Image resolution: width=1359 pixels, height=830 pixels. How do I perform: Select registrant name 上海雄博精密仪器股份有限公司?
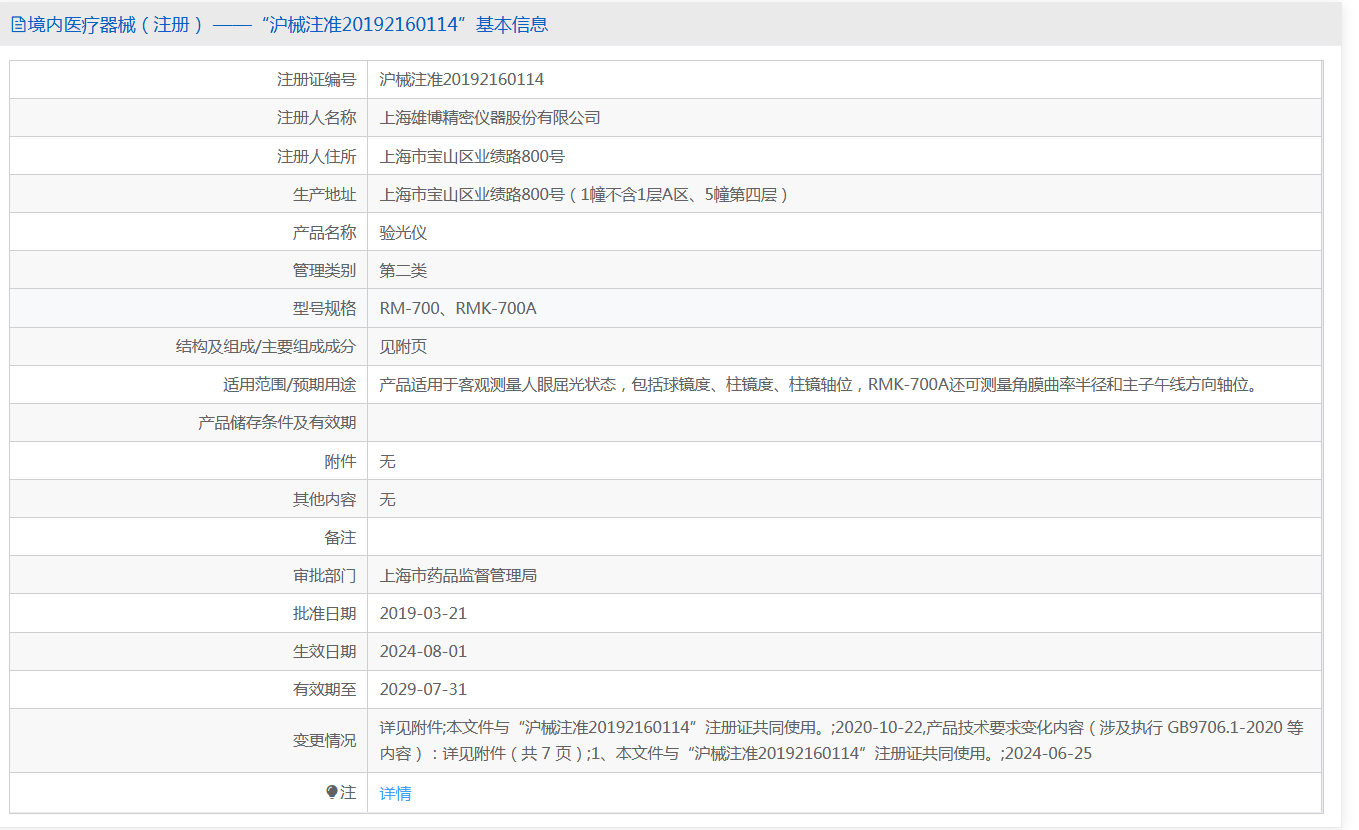coord(490,117)
